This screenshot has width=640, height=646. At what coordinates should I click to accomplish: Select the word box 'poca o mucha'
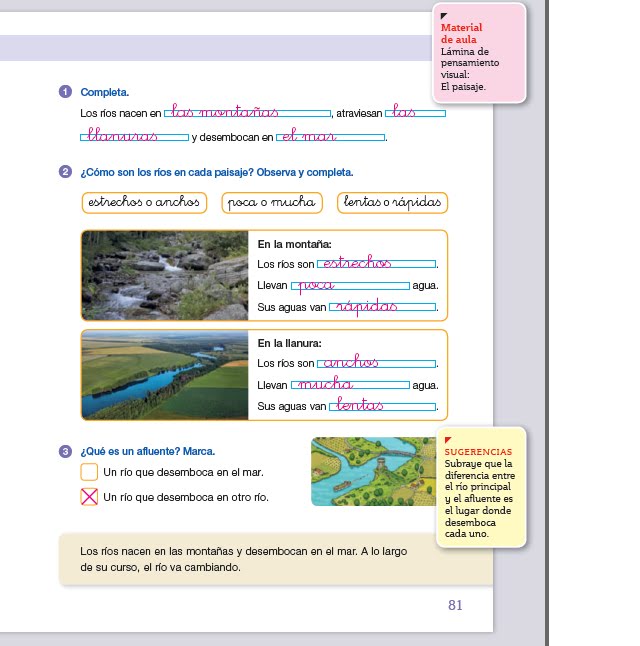(x=272, y=203)
